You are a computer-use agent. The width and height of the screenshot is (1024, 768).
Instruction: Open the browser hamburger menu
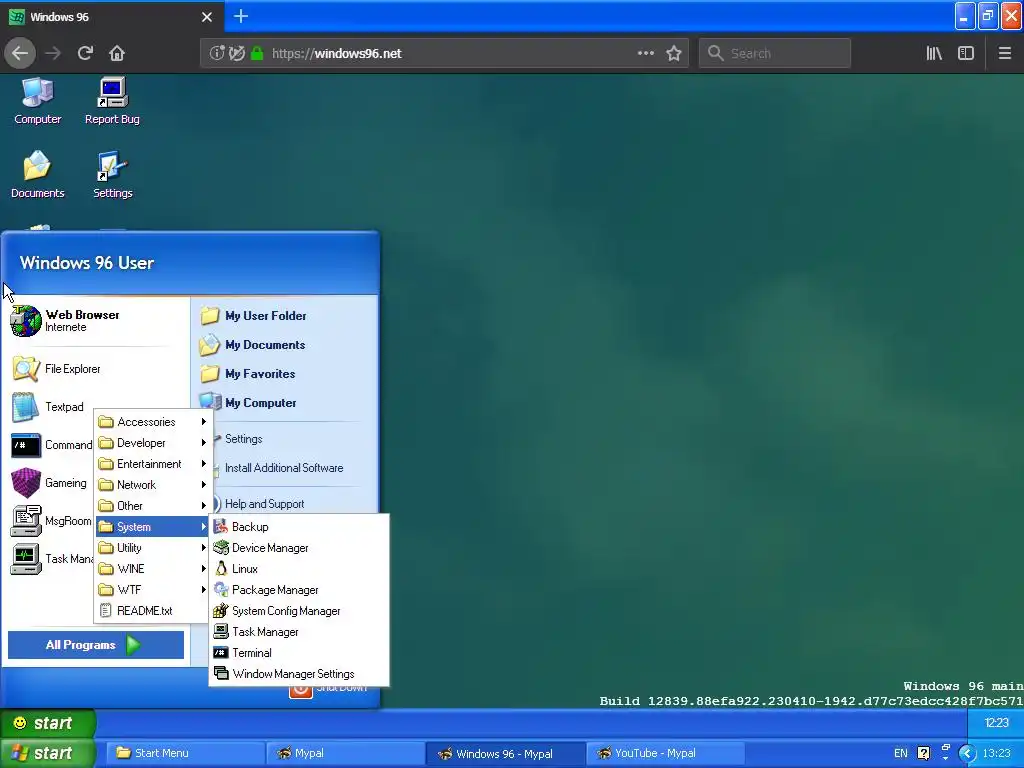(1004, 54)
